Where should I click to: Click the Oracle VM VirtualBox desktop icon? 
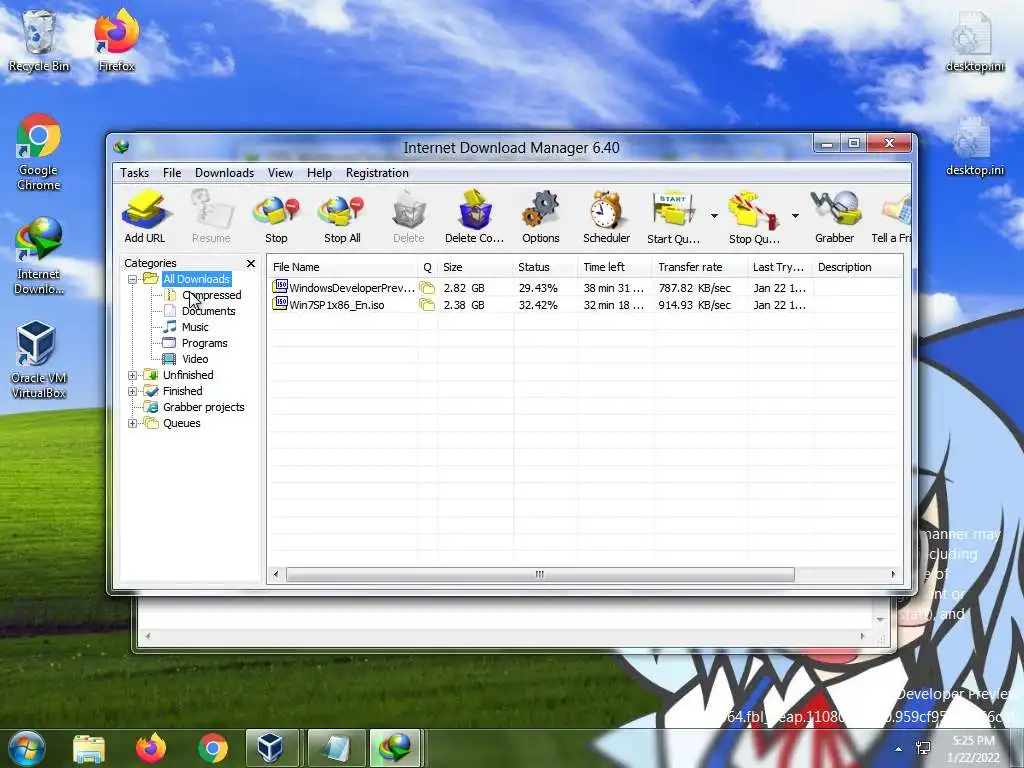(x=38, y=360)
